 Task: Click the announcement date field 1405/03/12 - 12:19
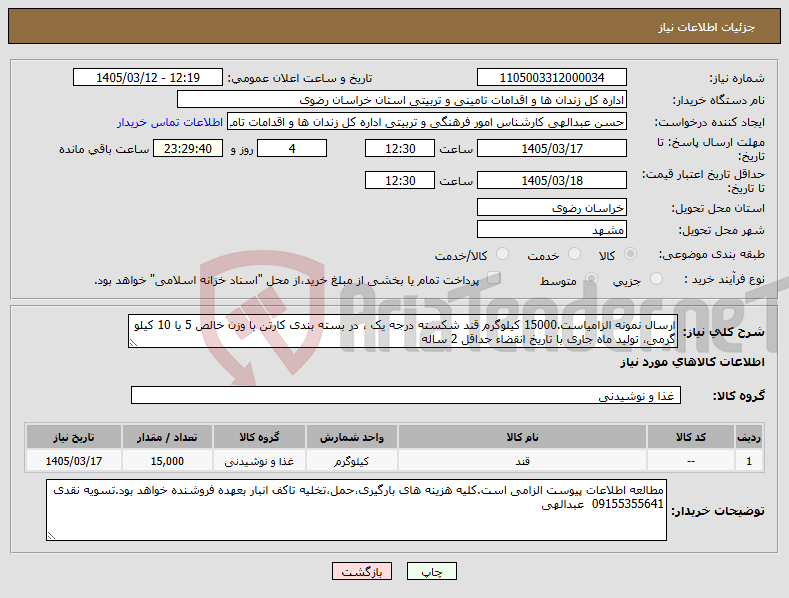tap(148, 78)
